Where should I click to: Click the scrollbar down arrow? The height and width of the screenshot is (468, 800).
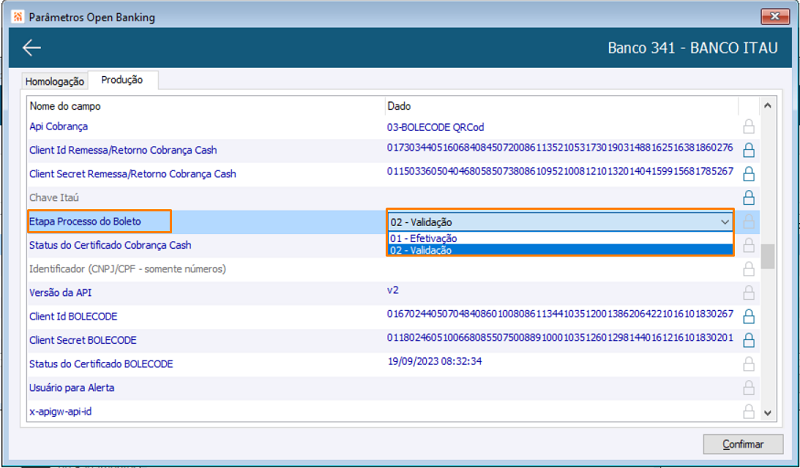(x=767, y=412)
